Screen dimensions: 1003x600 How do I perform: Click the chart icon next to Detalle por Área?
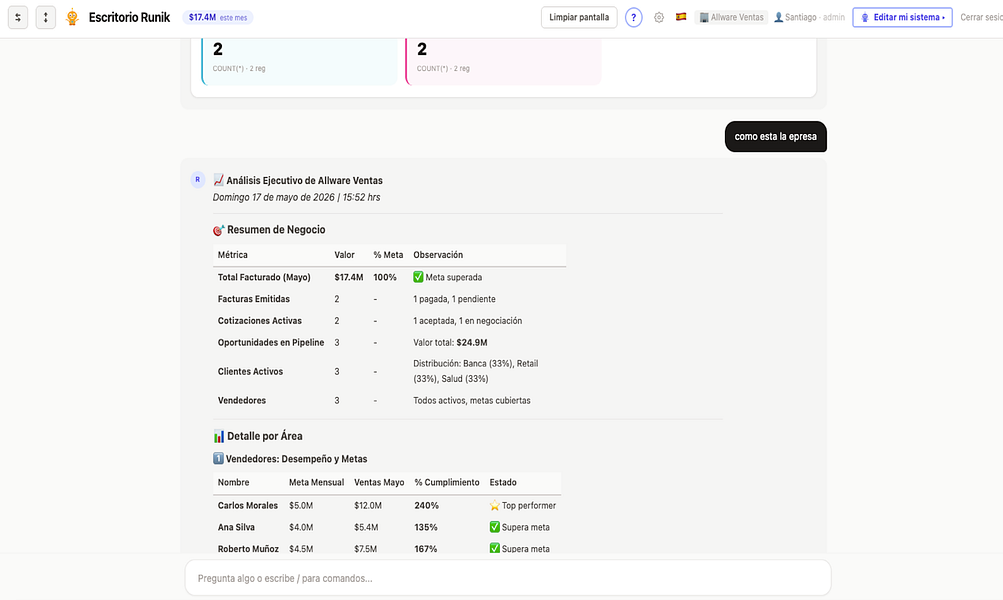[219, 436]
